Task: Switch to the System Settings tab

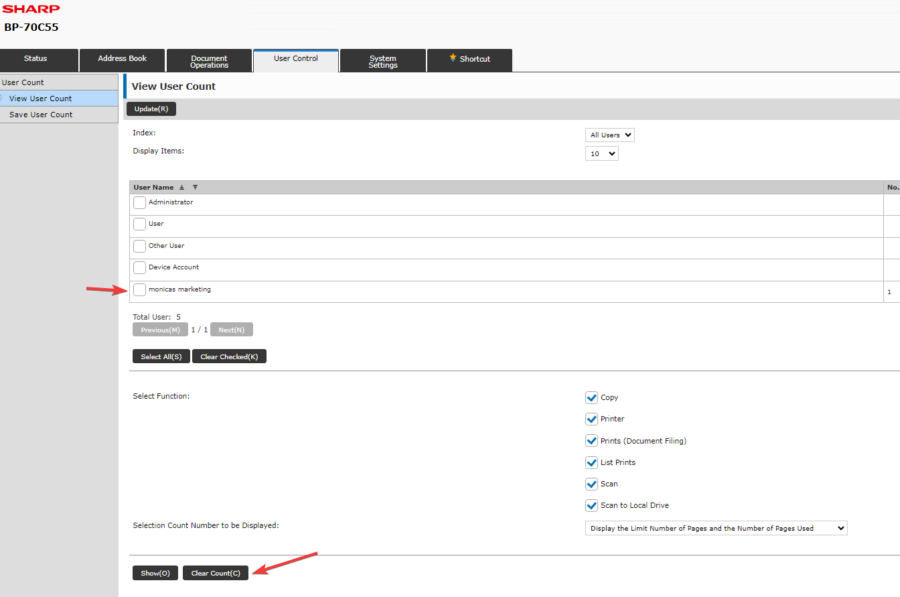Action: point(384,60)
